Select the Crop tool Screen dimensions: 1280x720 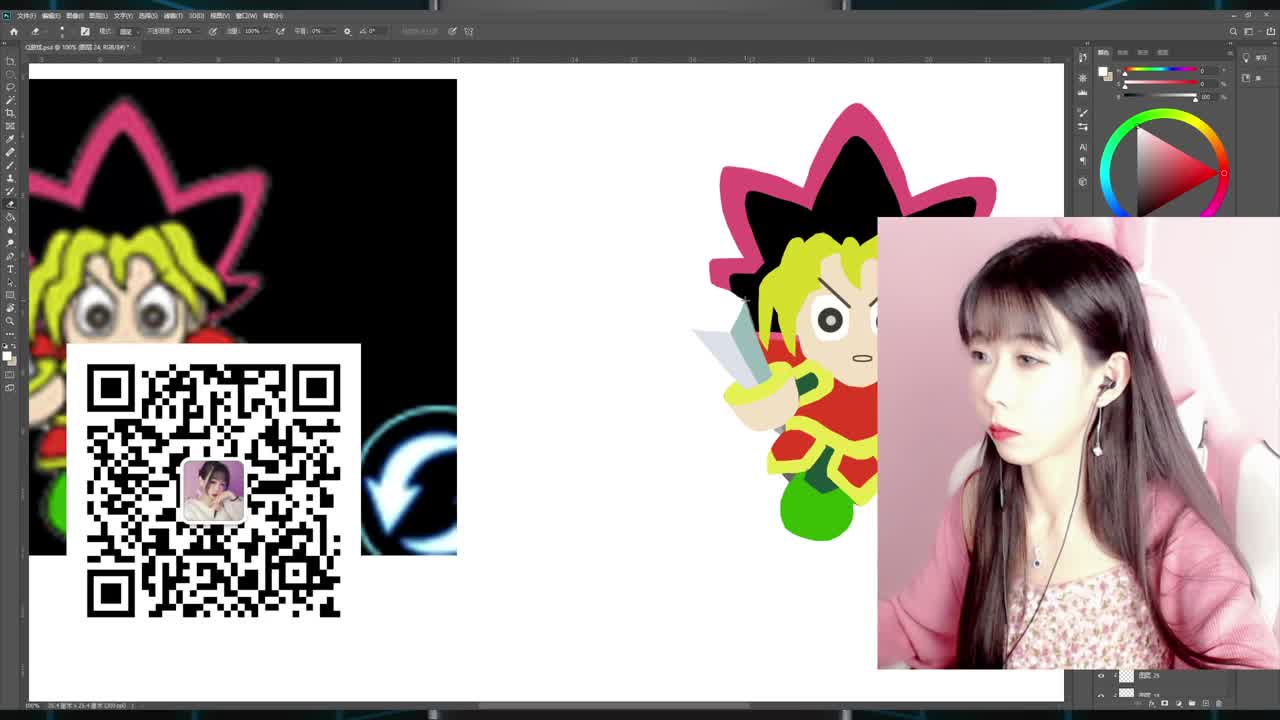coord(10,112)
